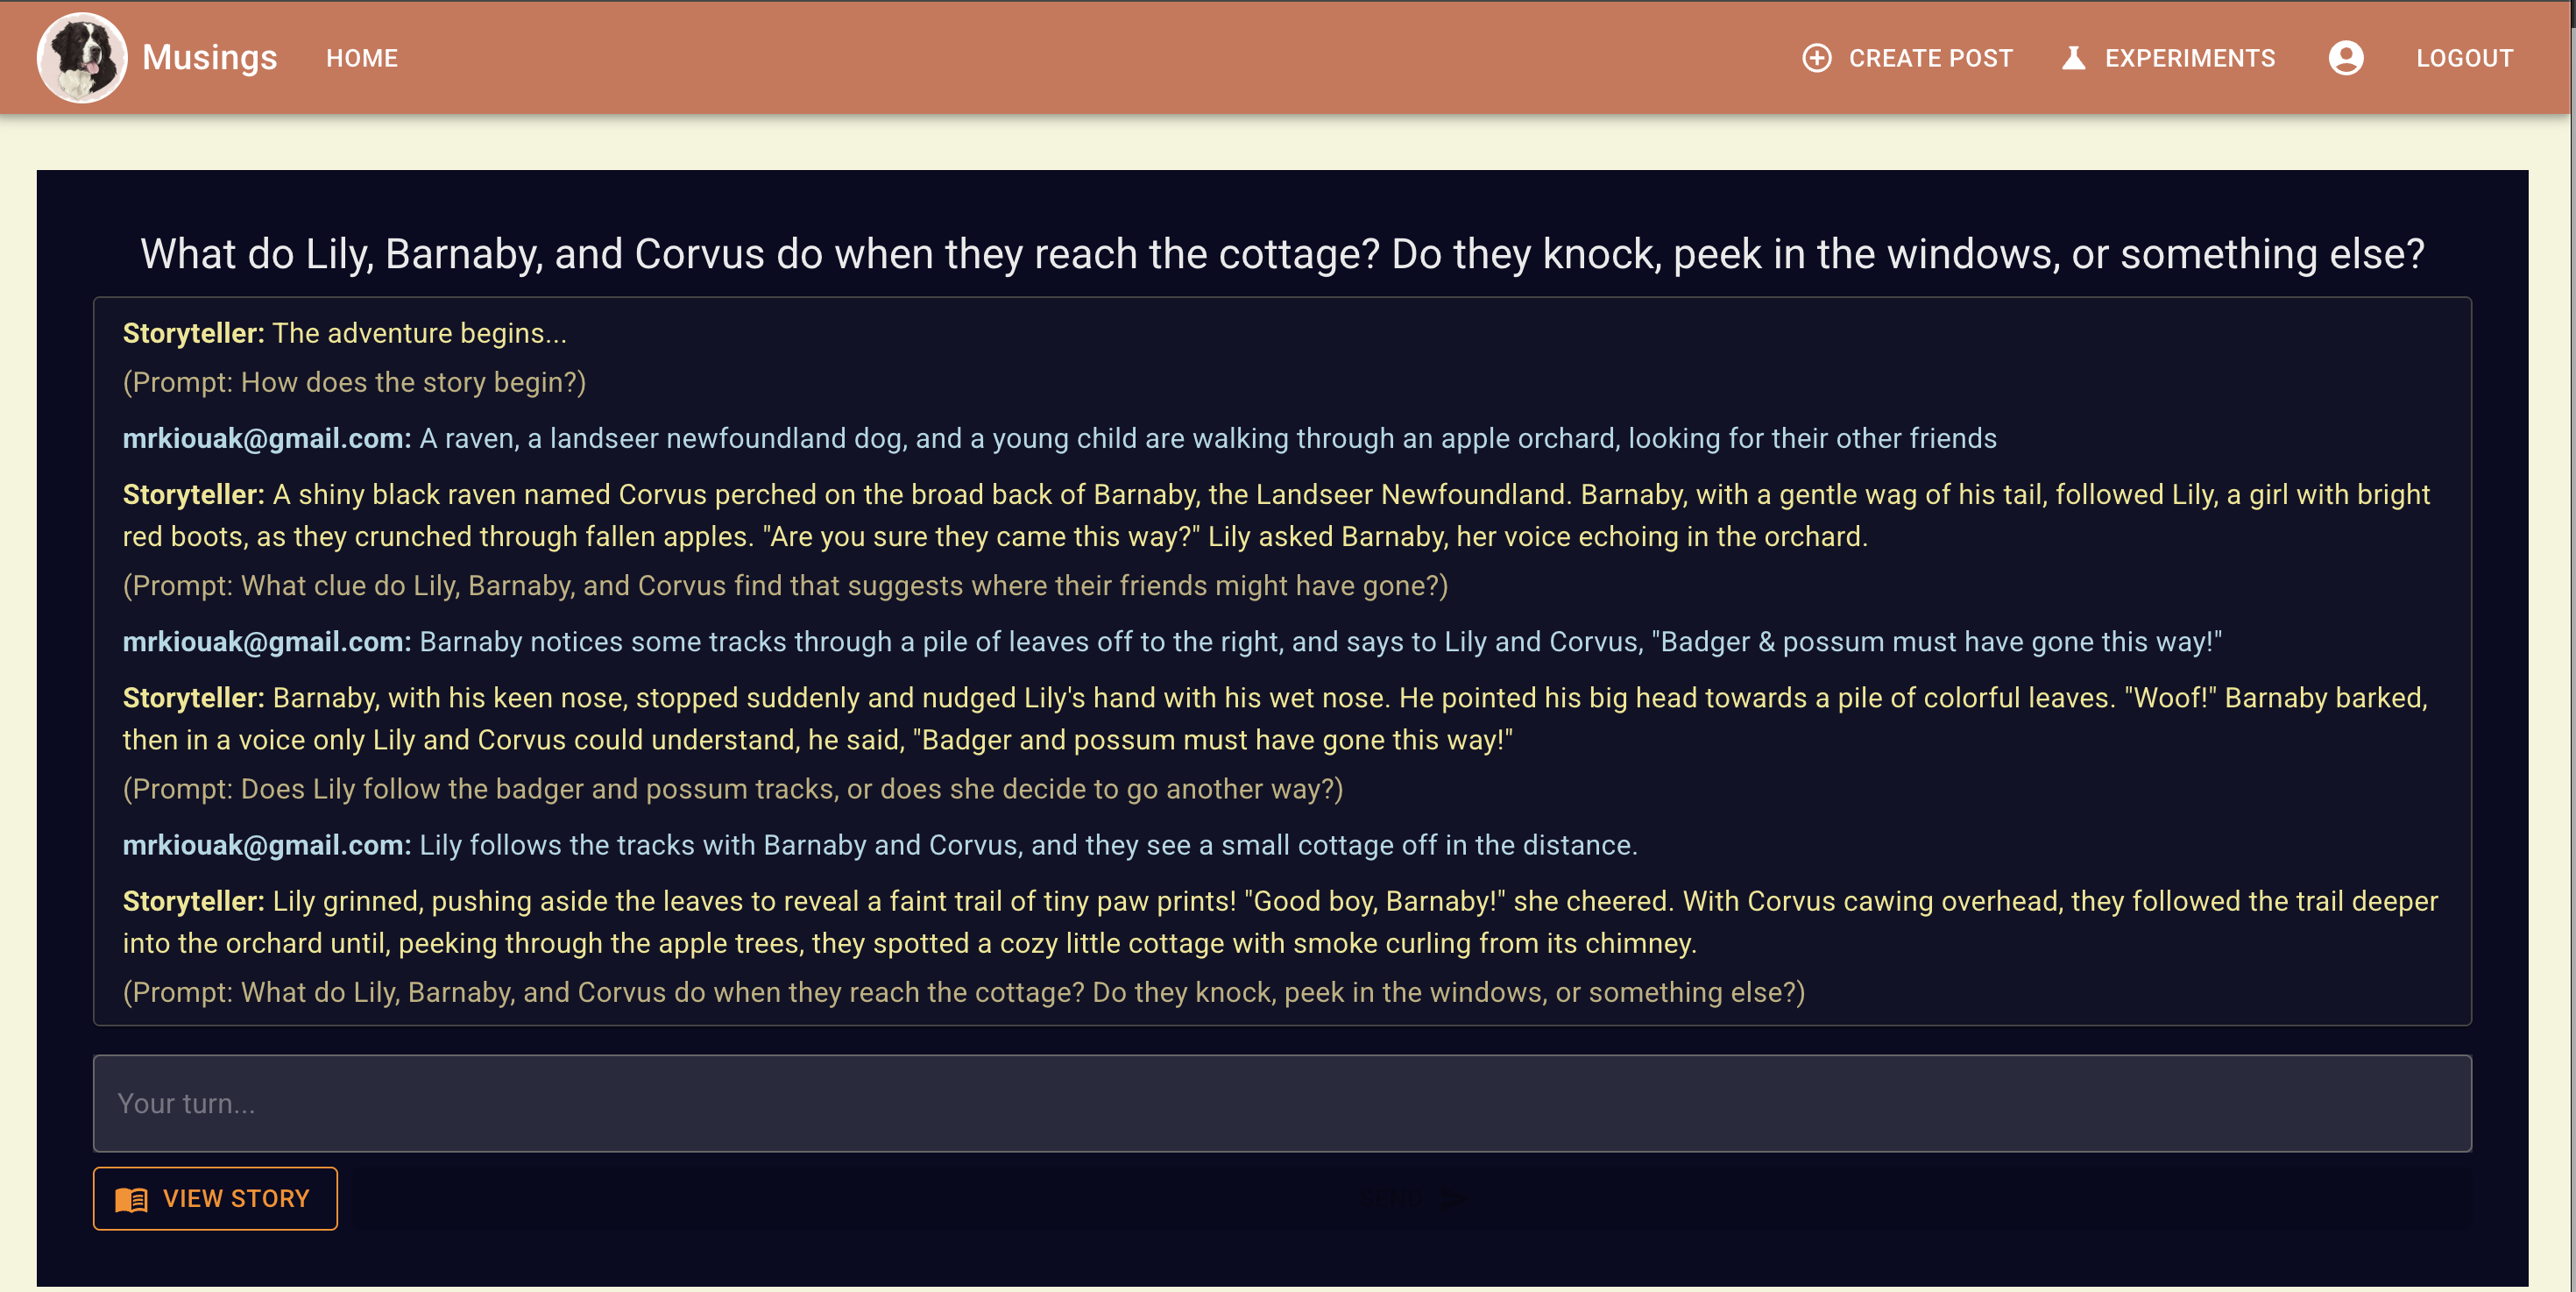2576x1292 pixels.
Task: Go to the HOME menu item
Action: (362, 58)
